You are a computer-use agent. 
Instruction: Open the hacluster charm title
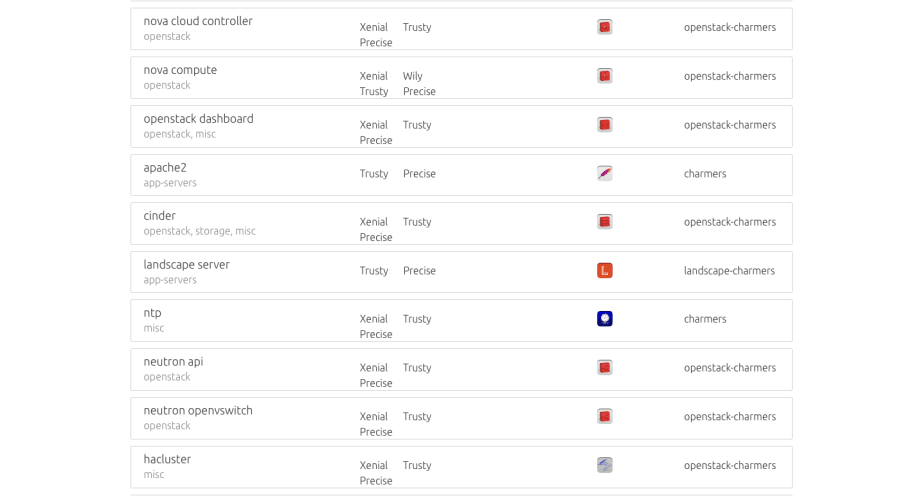pos(167,459)
